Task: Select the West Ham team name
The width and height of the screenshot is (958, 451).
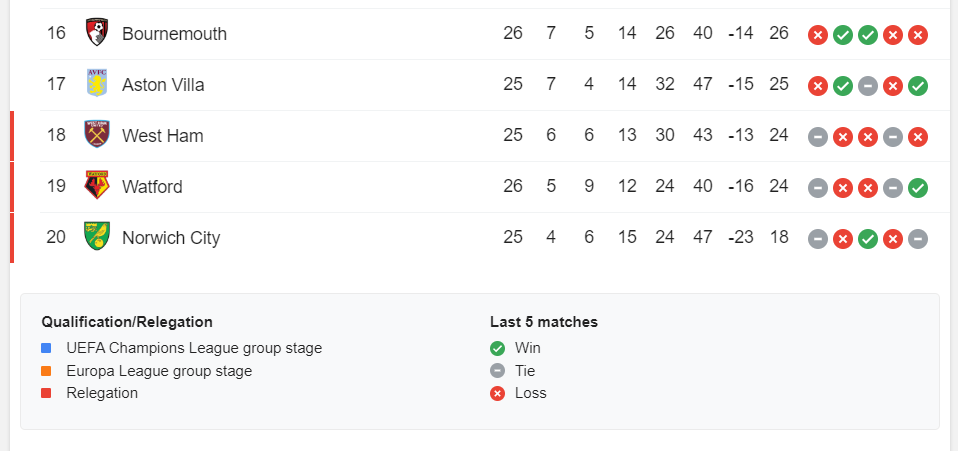Action: click(x=162, y=136)
